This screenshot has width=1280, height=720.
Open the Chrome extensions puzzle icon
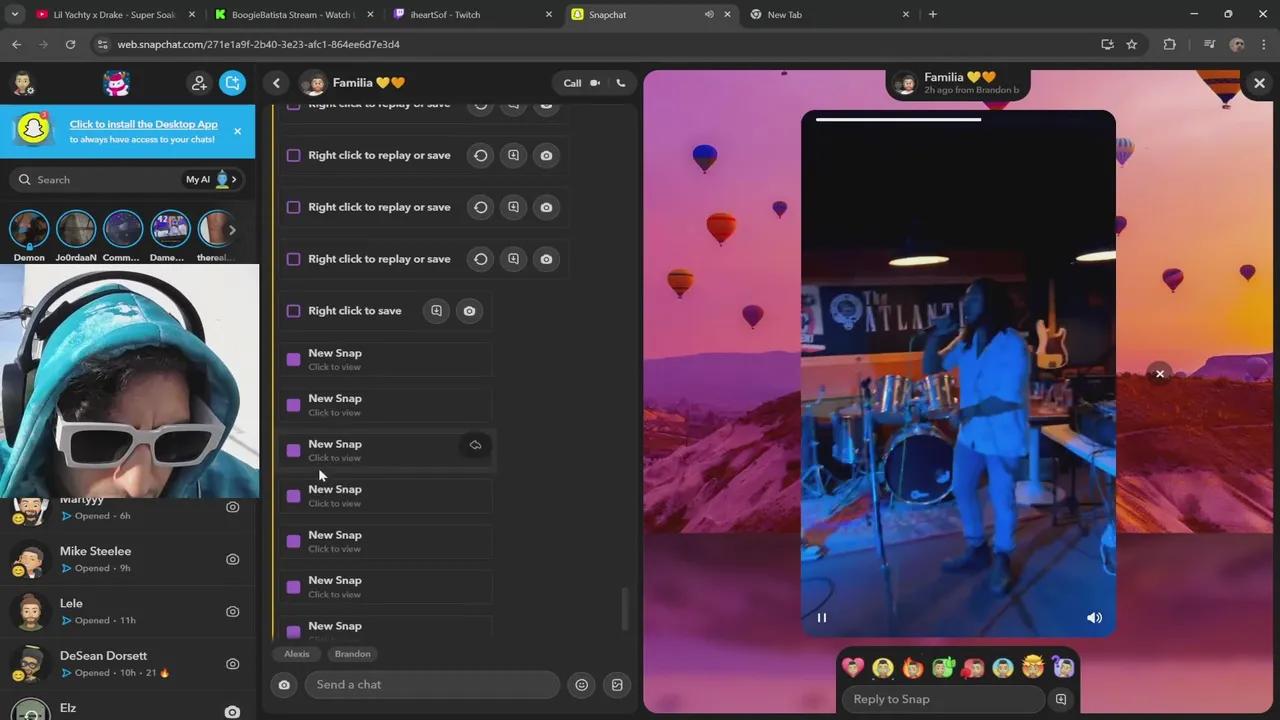tap(1169, 45)
